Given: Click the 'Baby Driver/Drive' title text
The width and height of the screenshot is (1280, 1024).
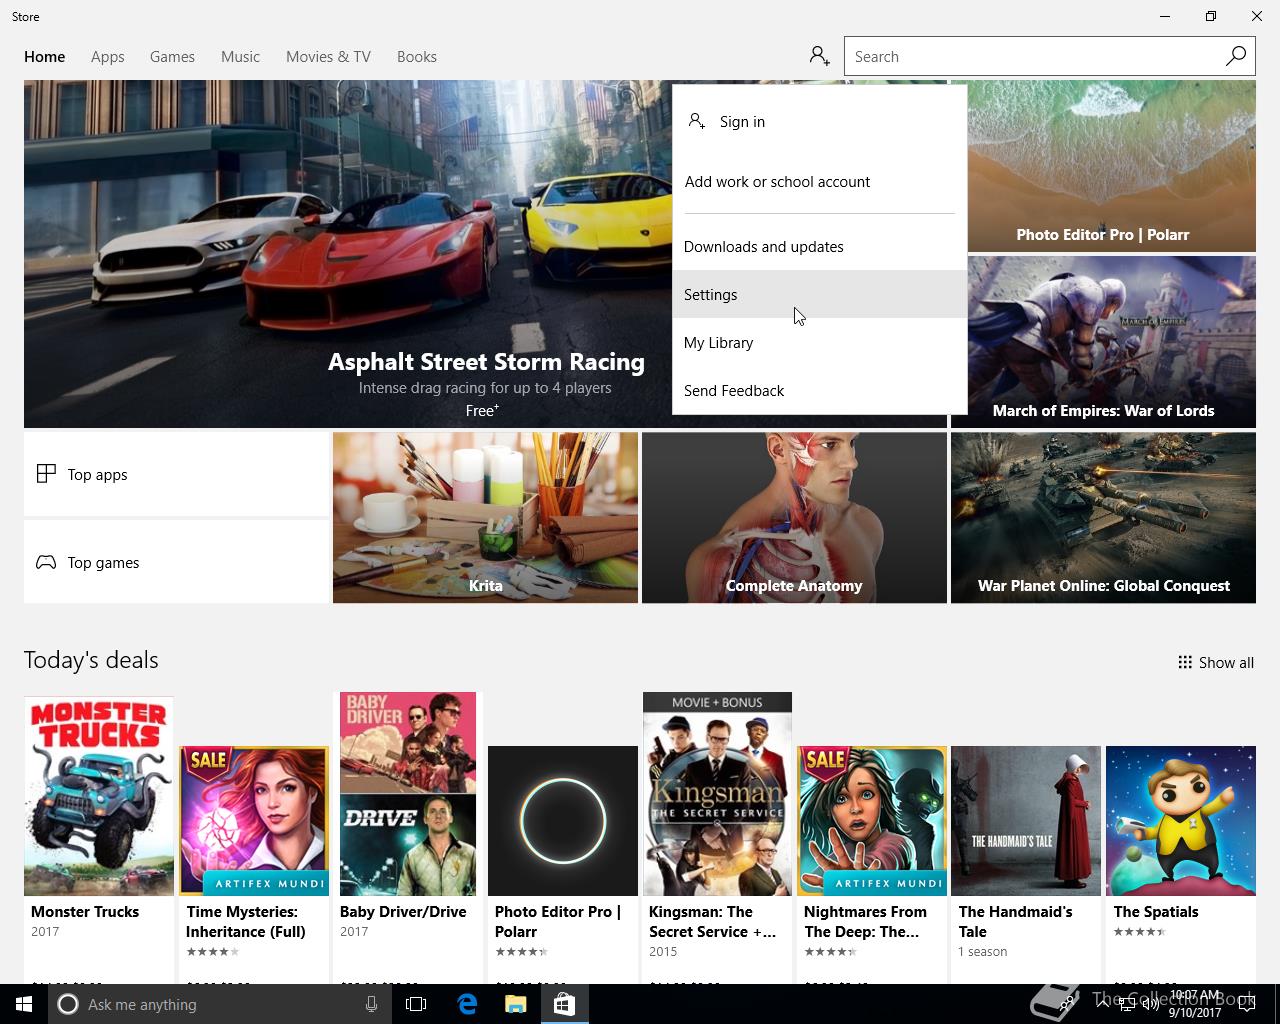Looking at the screenshot, I should pos(403,911).
